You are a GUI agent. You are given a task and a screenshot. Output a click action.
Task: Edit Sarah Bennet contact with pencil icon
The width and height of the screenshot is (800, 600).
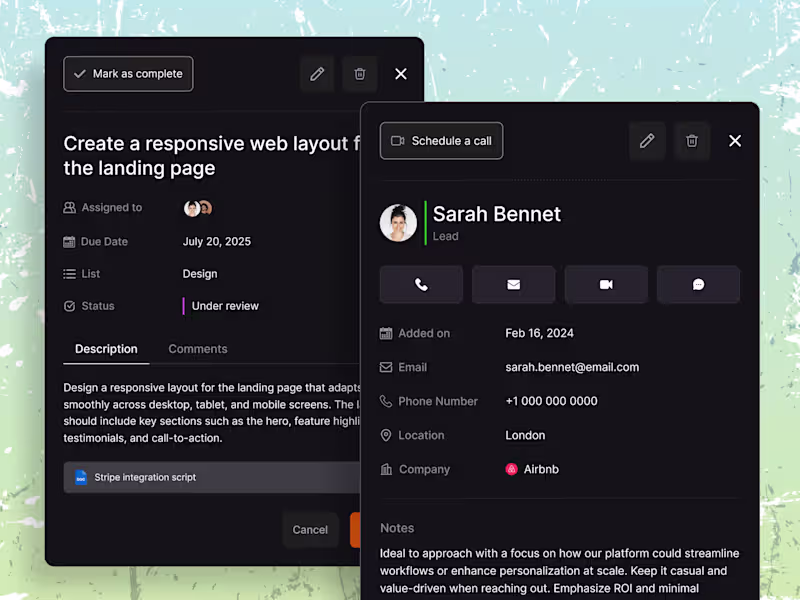(x=647, y=141)
